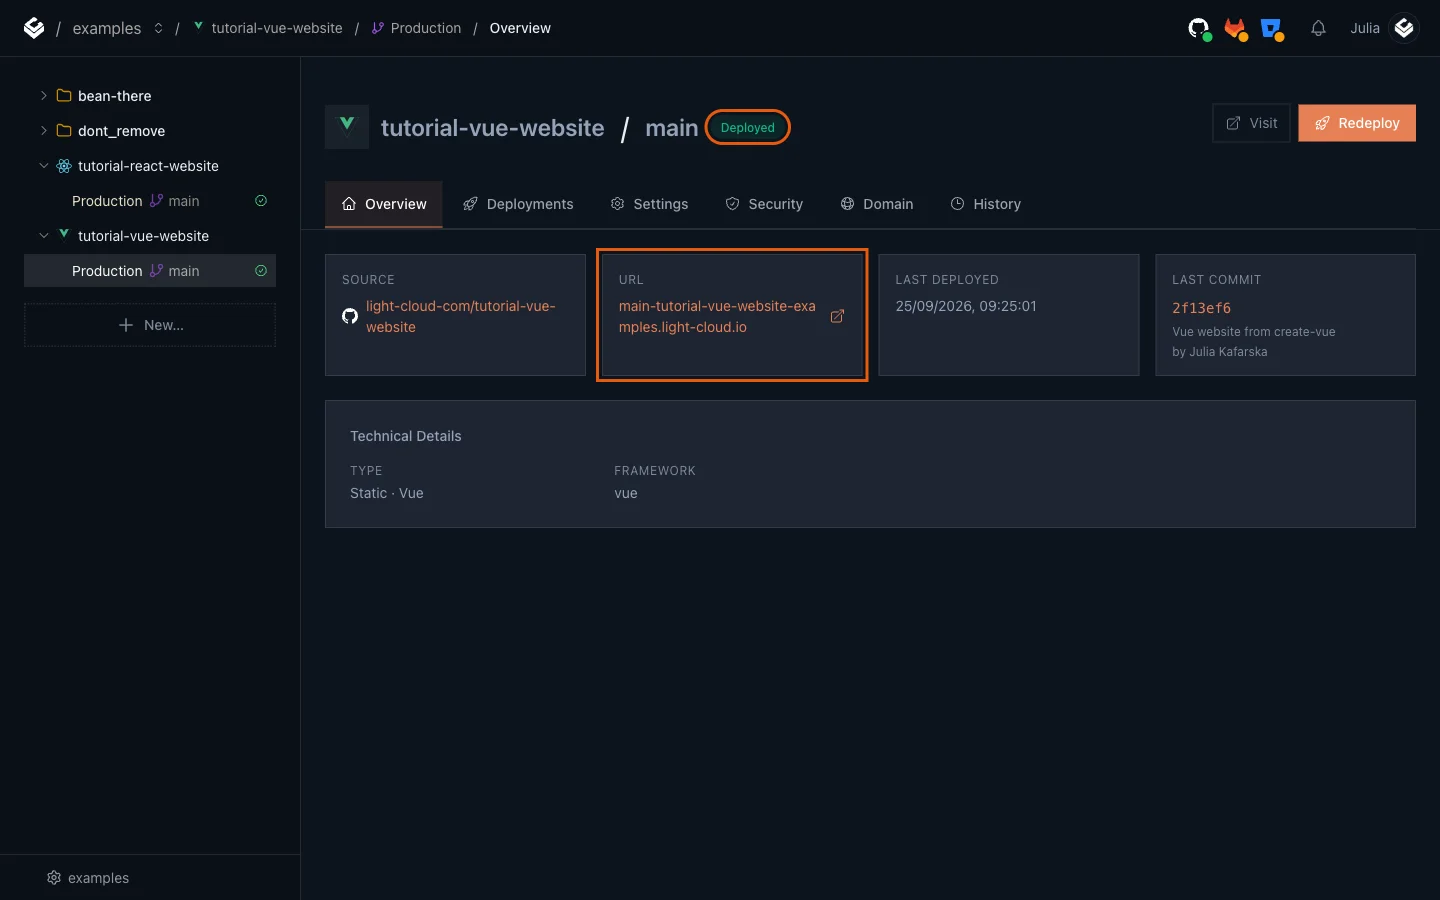Click the 'Vue website from create-vue' commit message

tap(1254, 332)
